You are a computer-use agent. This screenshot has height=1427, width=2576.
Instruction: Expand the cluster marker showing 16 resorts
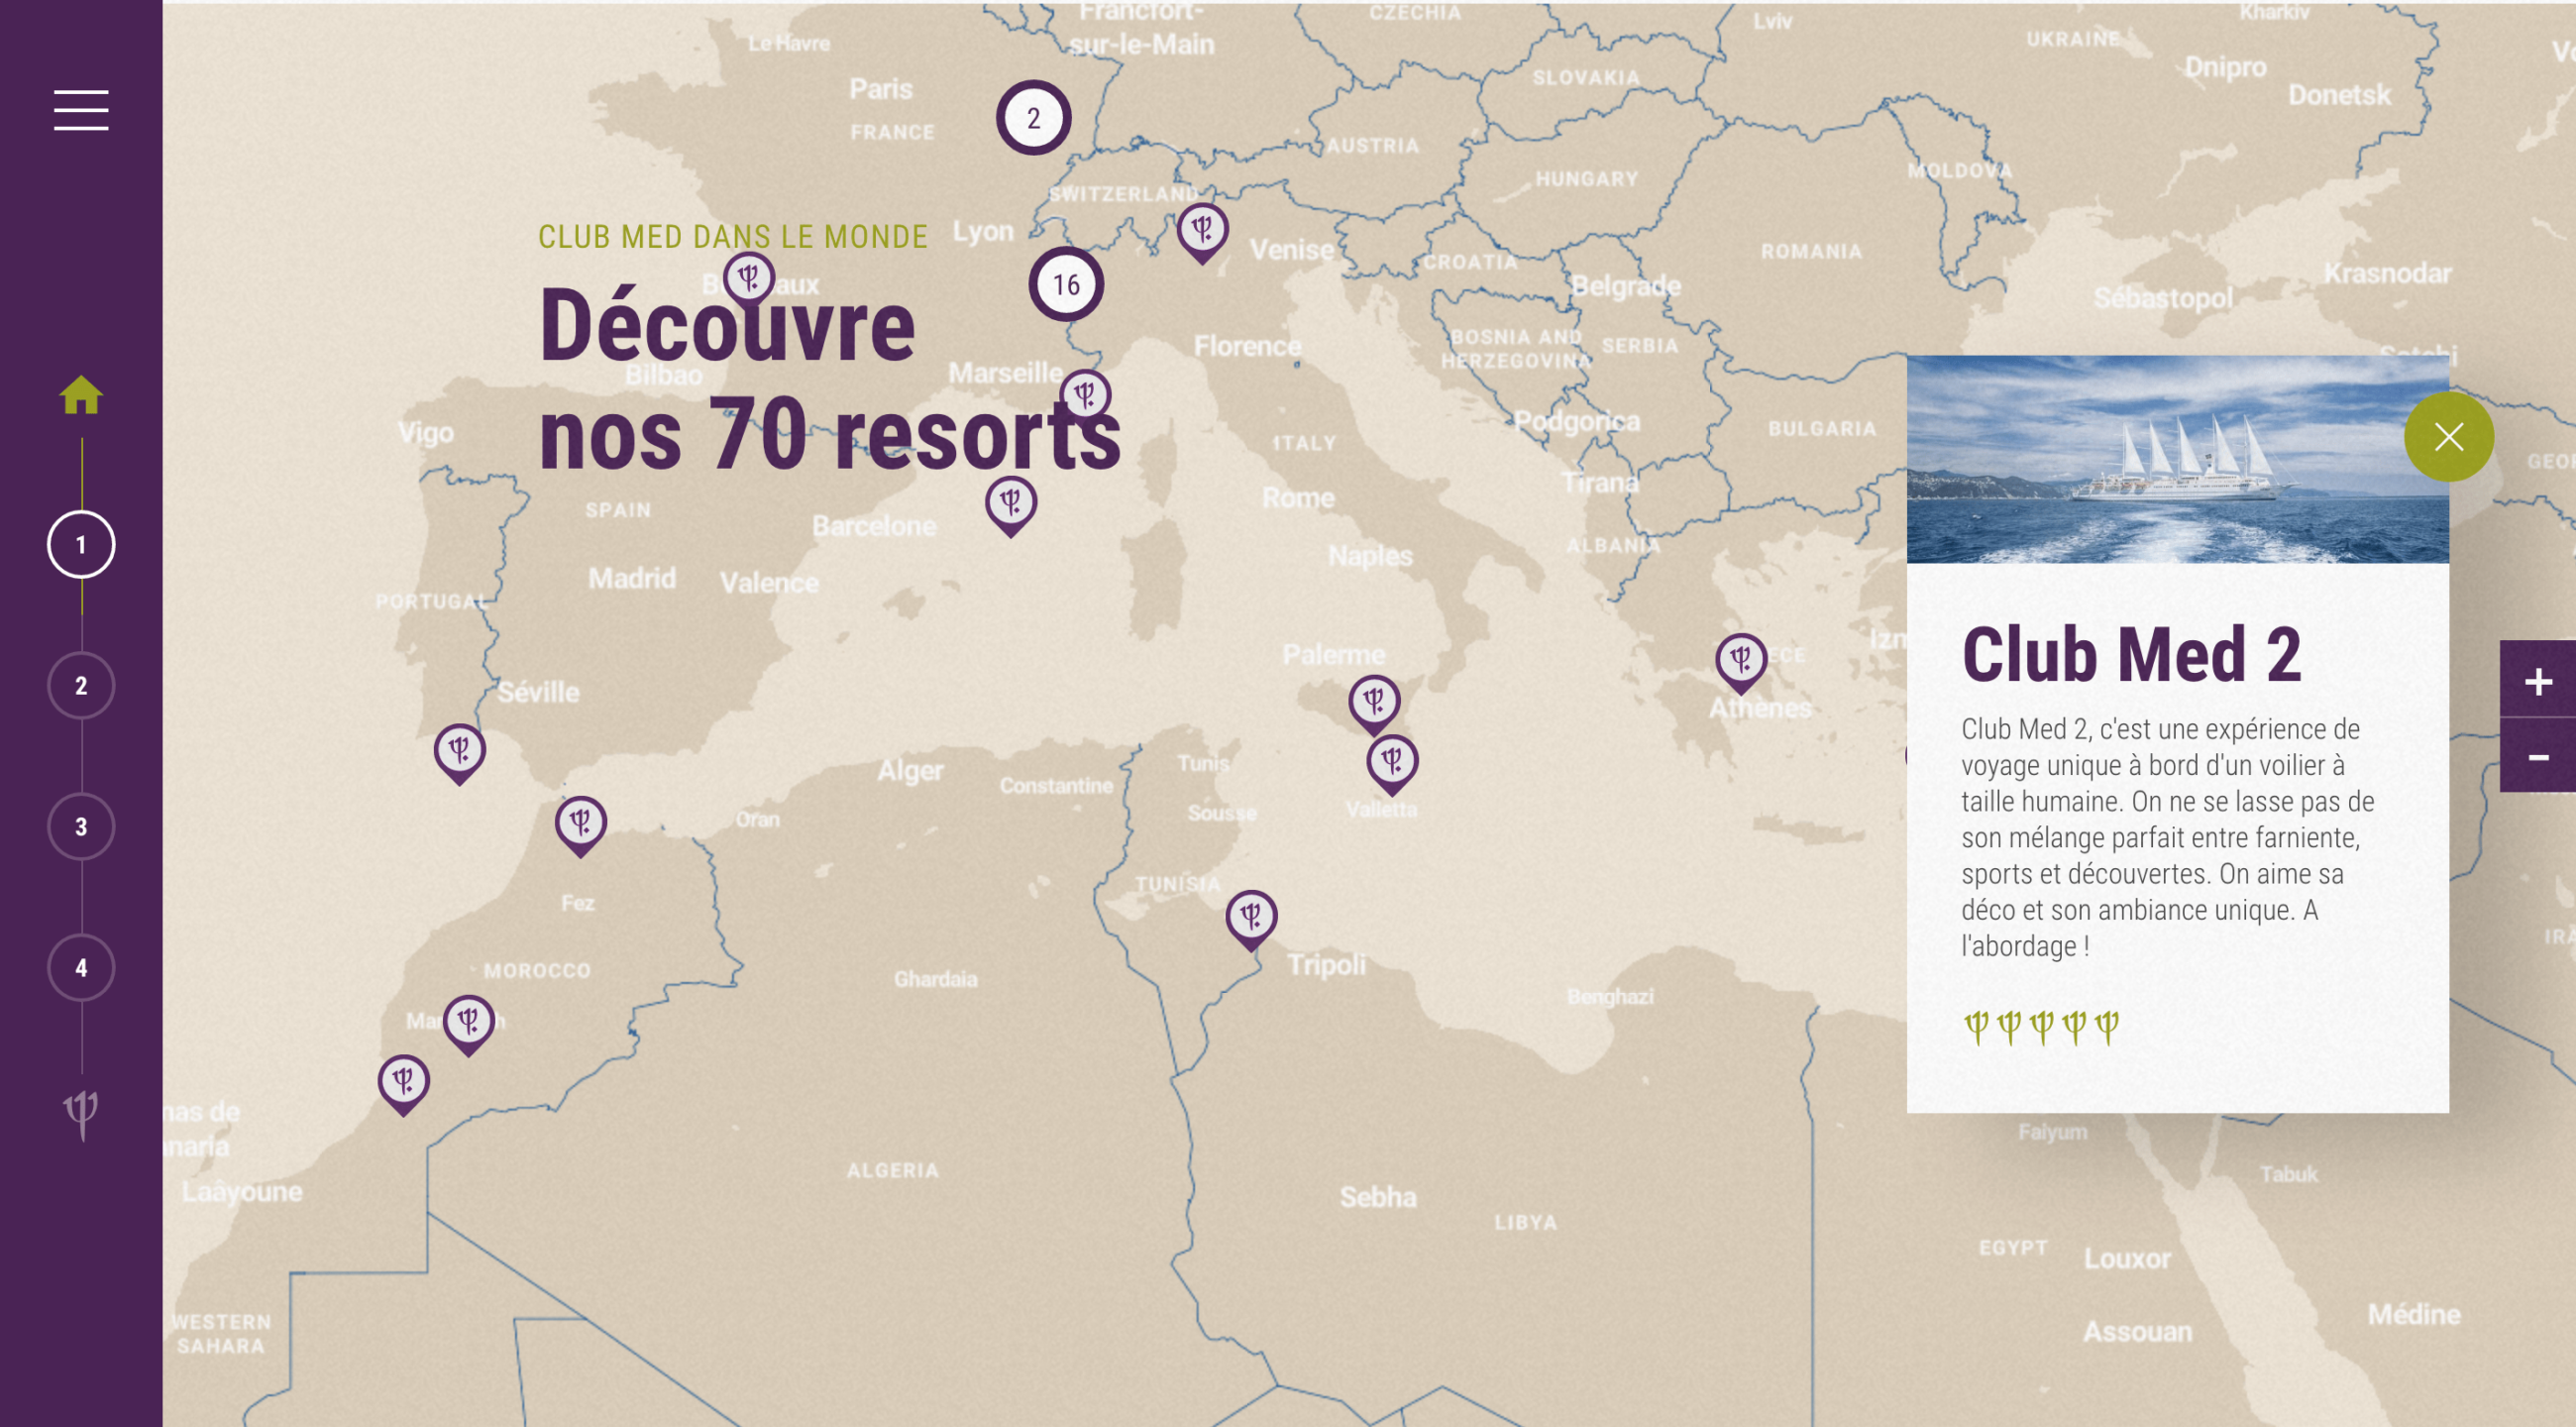click(x=1066, y=285)
